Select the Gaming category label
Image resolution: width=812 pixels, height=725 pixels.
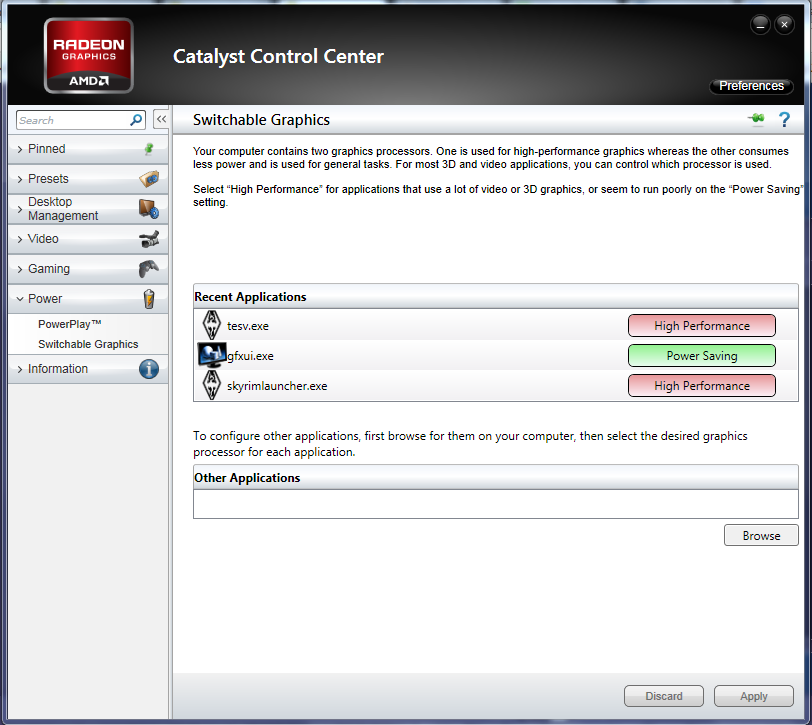(x=49, y=269)
